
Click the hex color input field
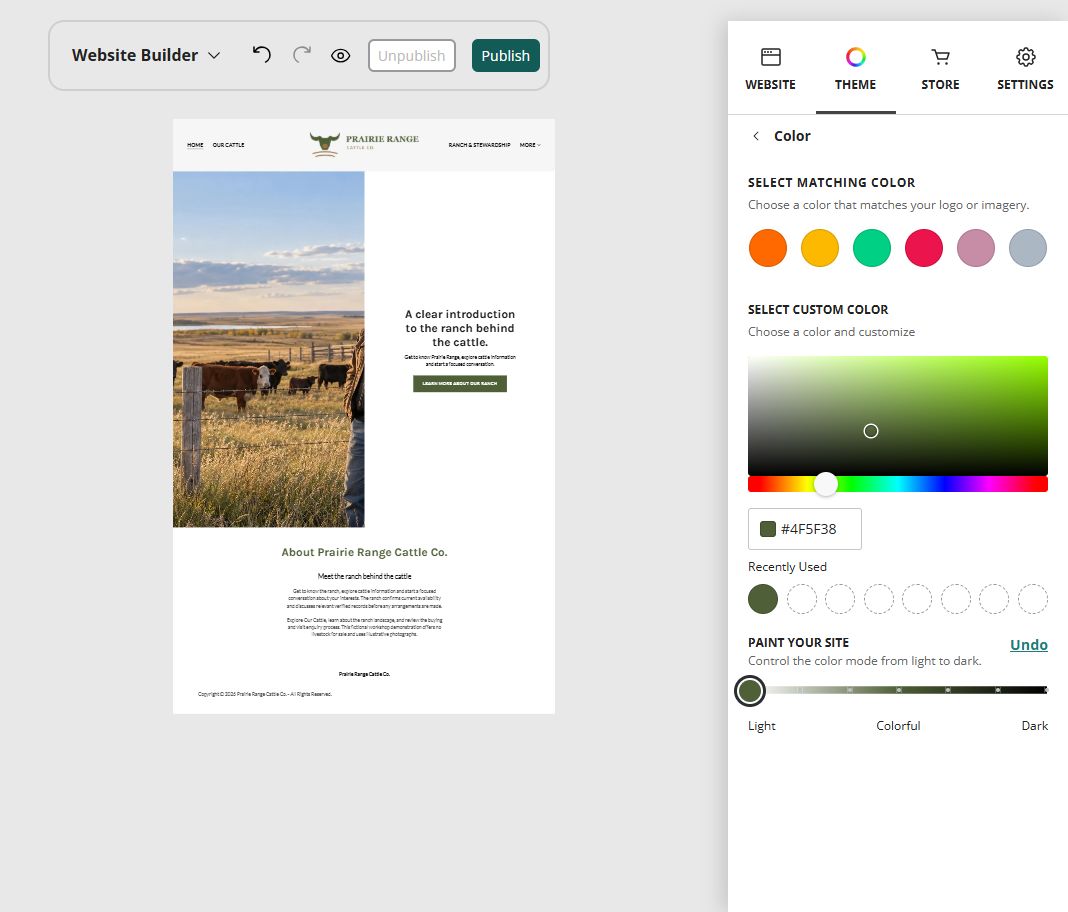pyautogui.click(x=804, y=529)
